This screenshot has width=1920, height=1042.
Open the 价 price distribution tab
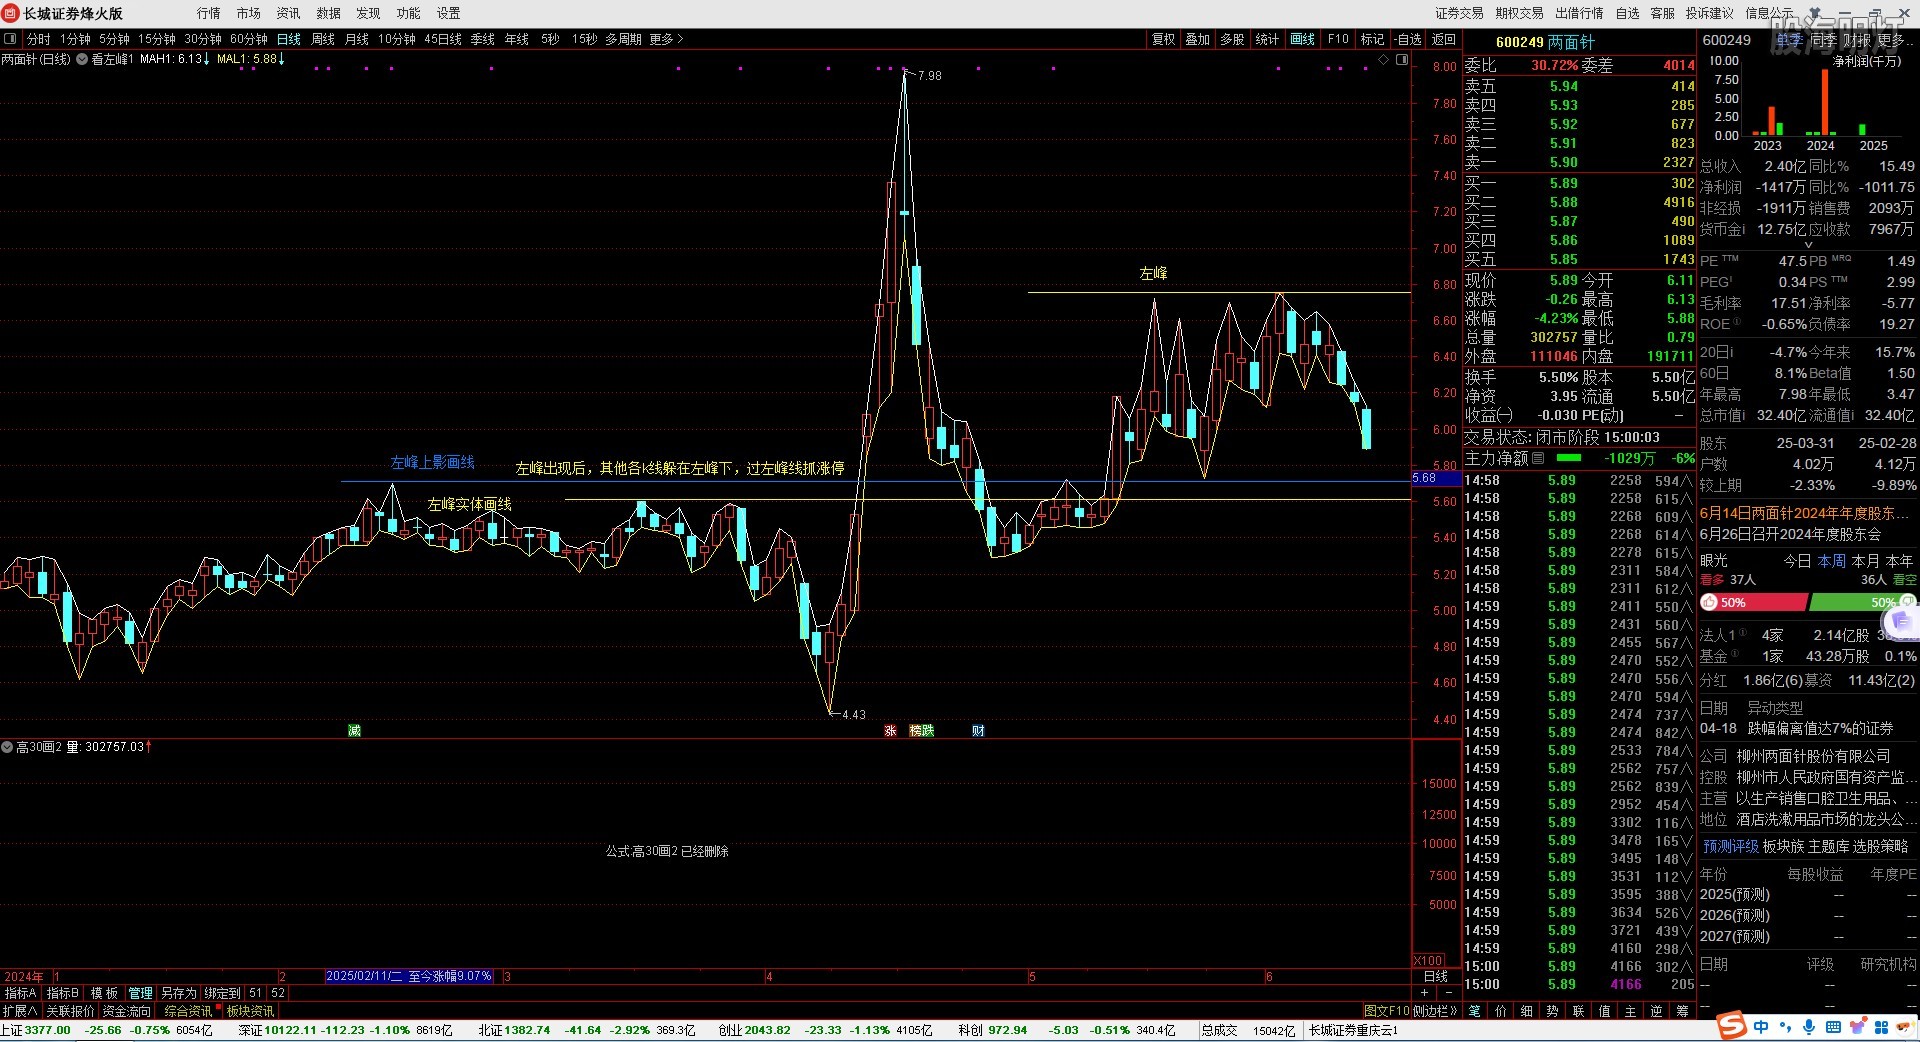click(x=1500, y=1011)
